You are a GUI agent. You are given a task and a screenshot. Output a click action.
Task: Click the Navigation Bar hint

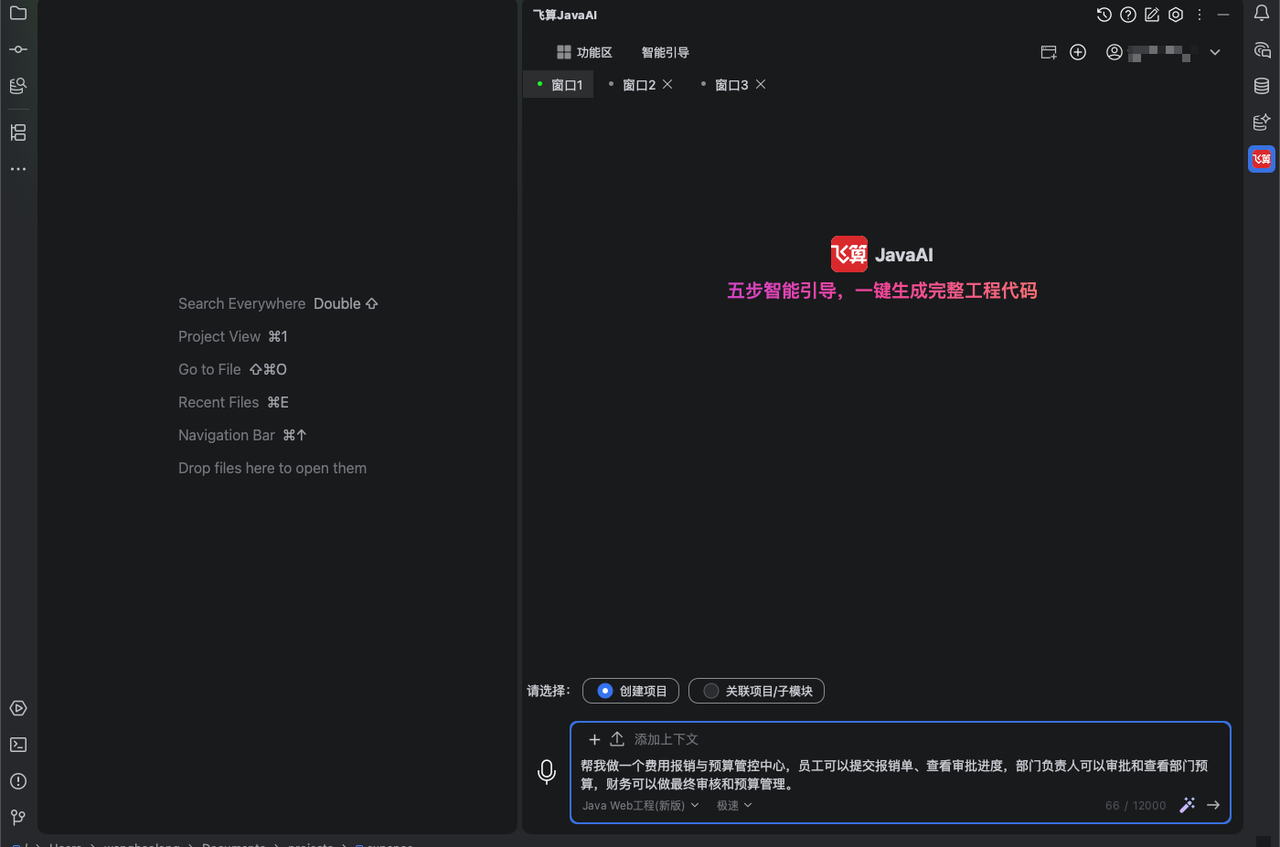243,436
